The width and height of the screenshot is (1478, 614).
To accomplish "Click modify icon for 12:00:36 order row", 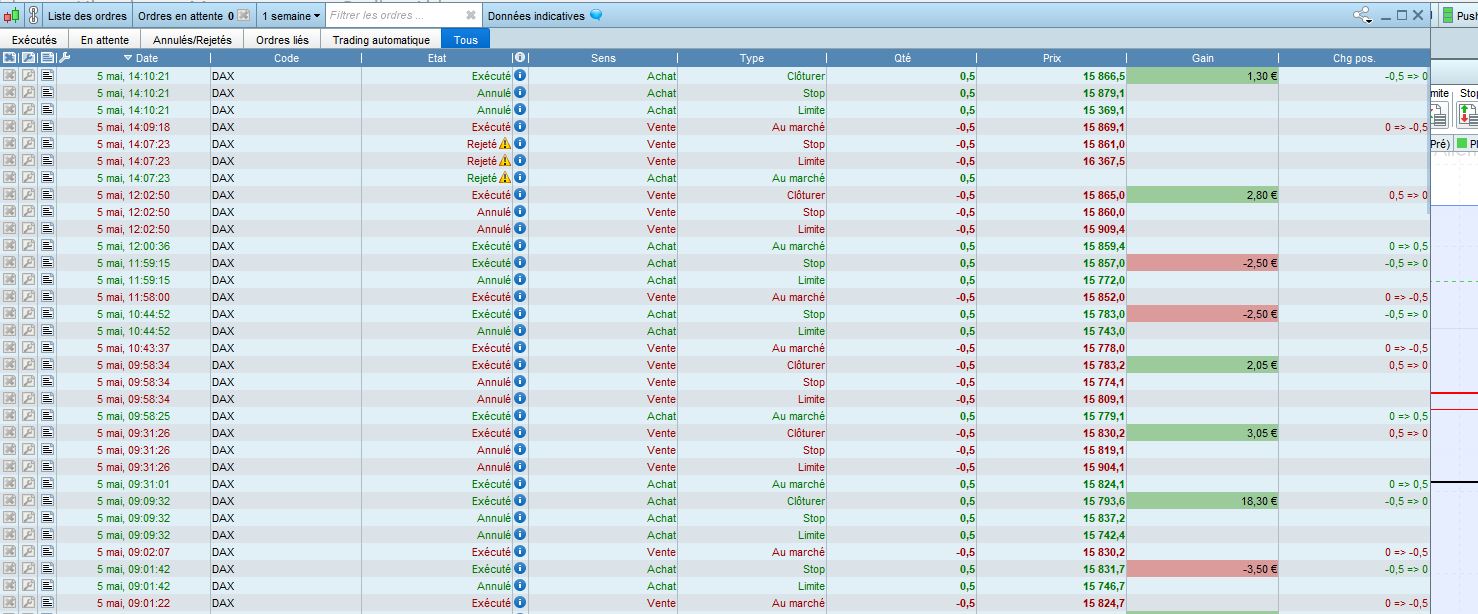I will (28, 246).
